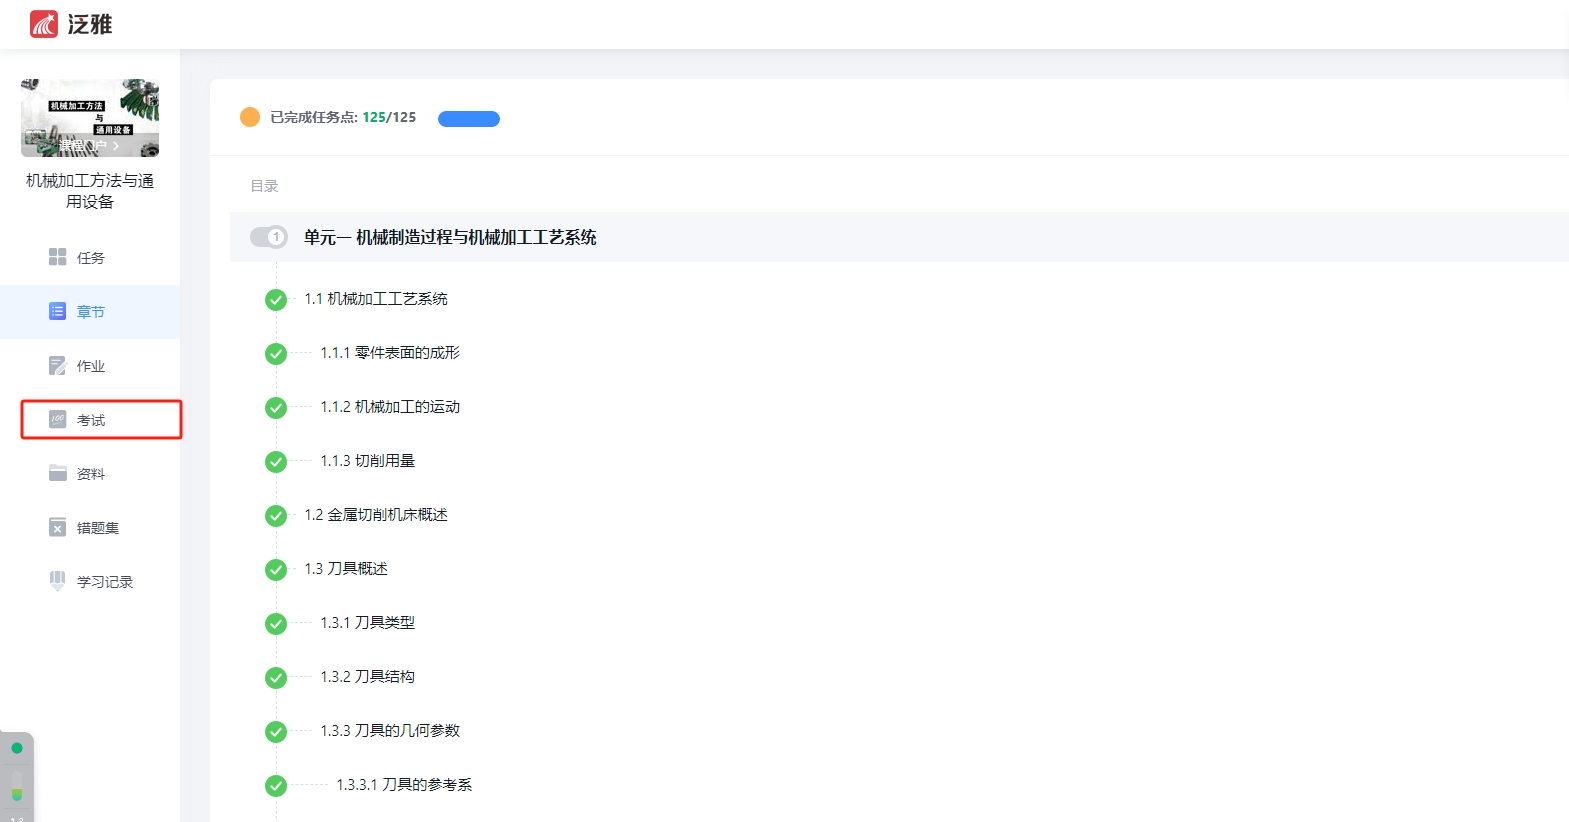The image size is (1569, 822).
Task: Open course portal arrow on cover image
Action: (115, 146)
